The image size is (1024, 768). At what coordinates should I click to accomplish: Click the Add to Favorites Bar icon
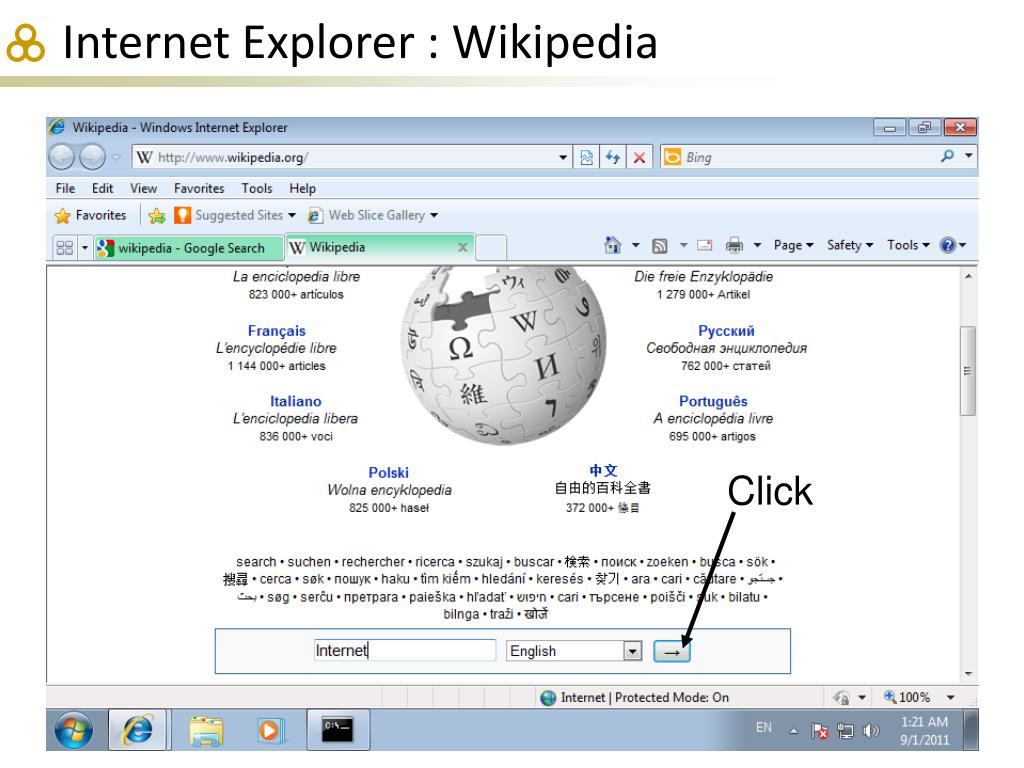point(156,216)
